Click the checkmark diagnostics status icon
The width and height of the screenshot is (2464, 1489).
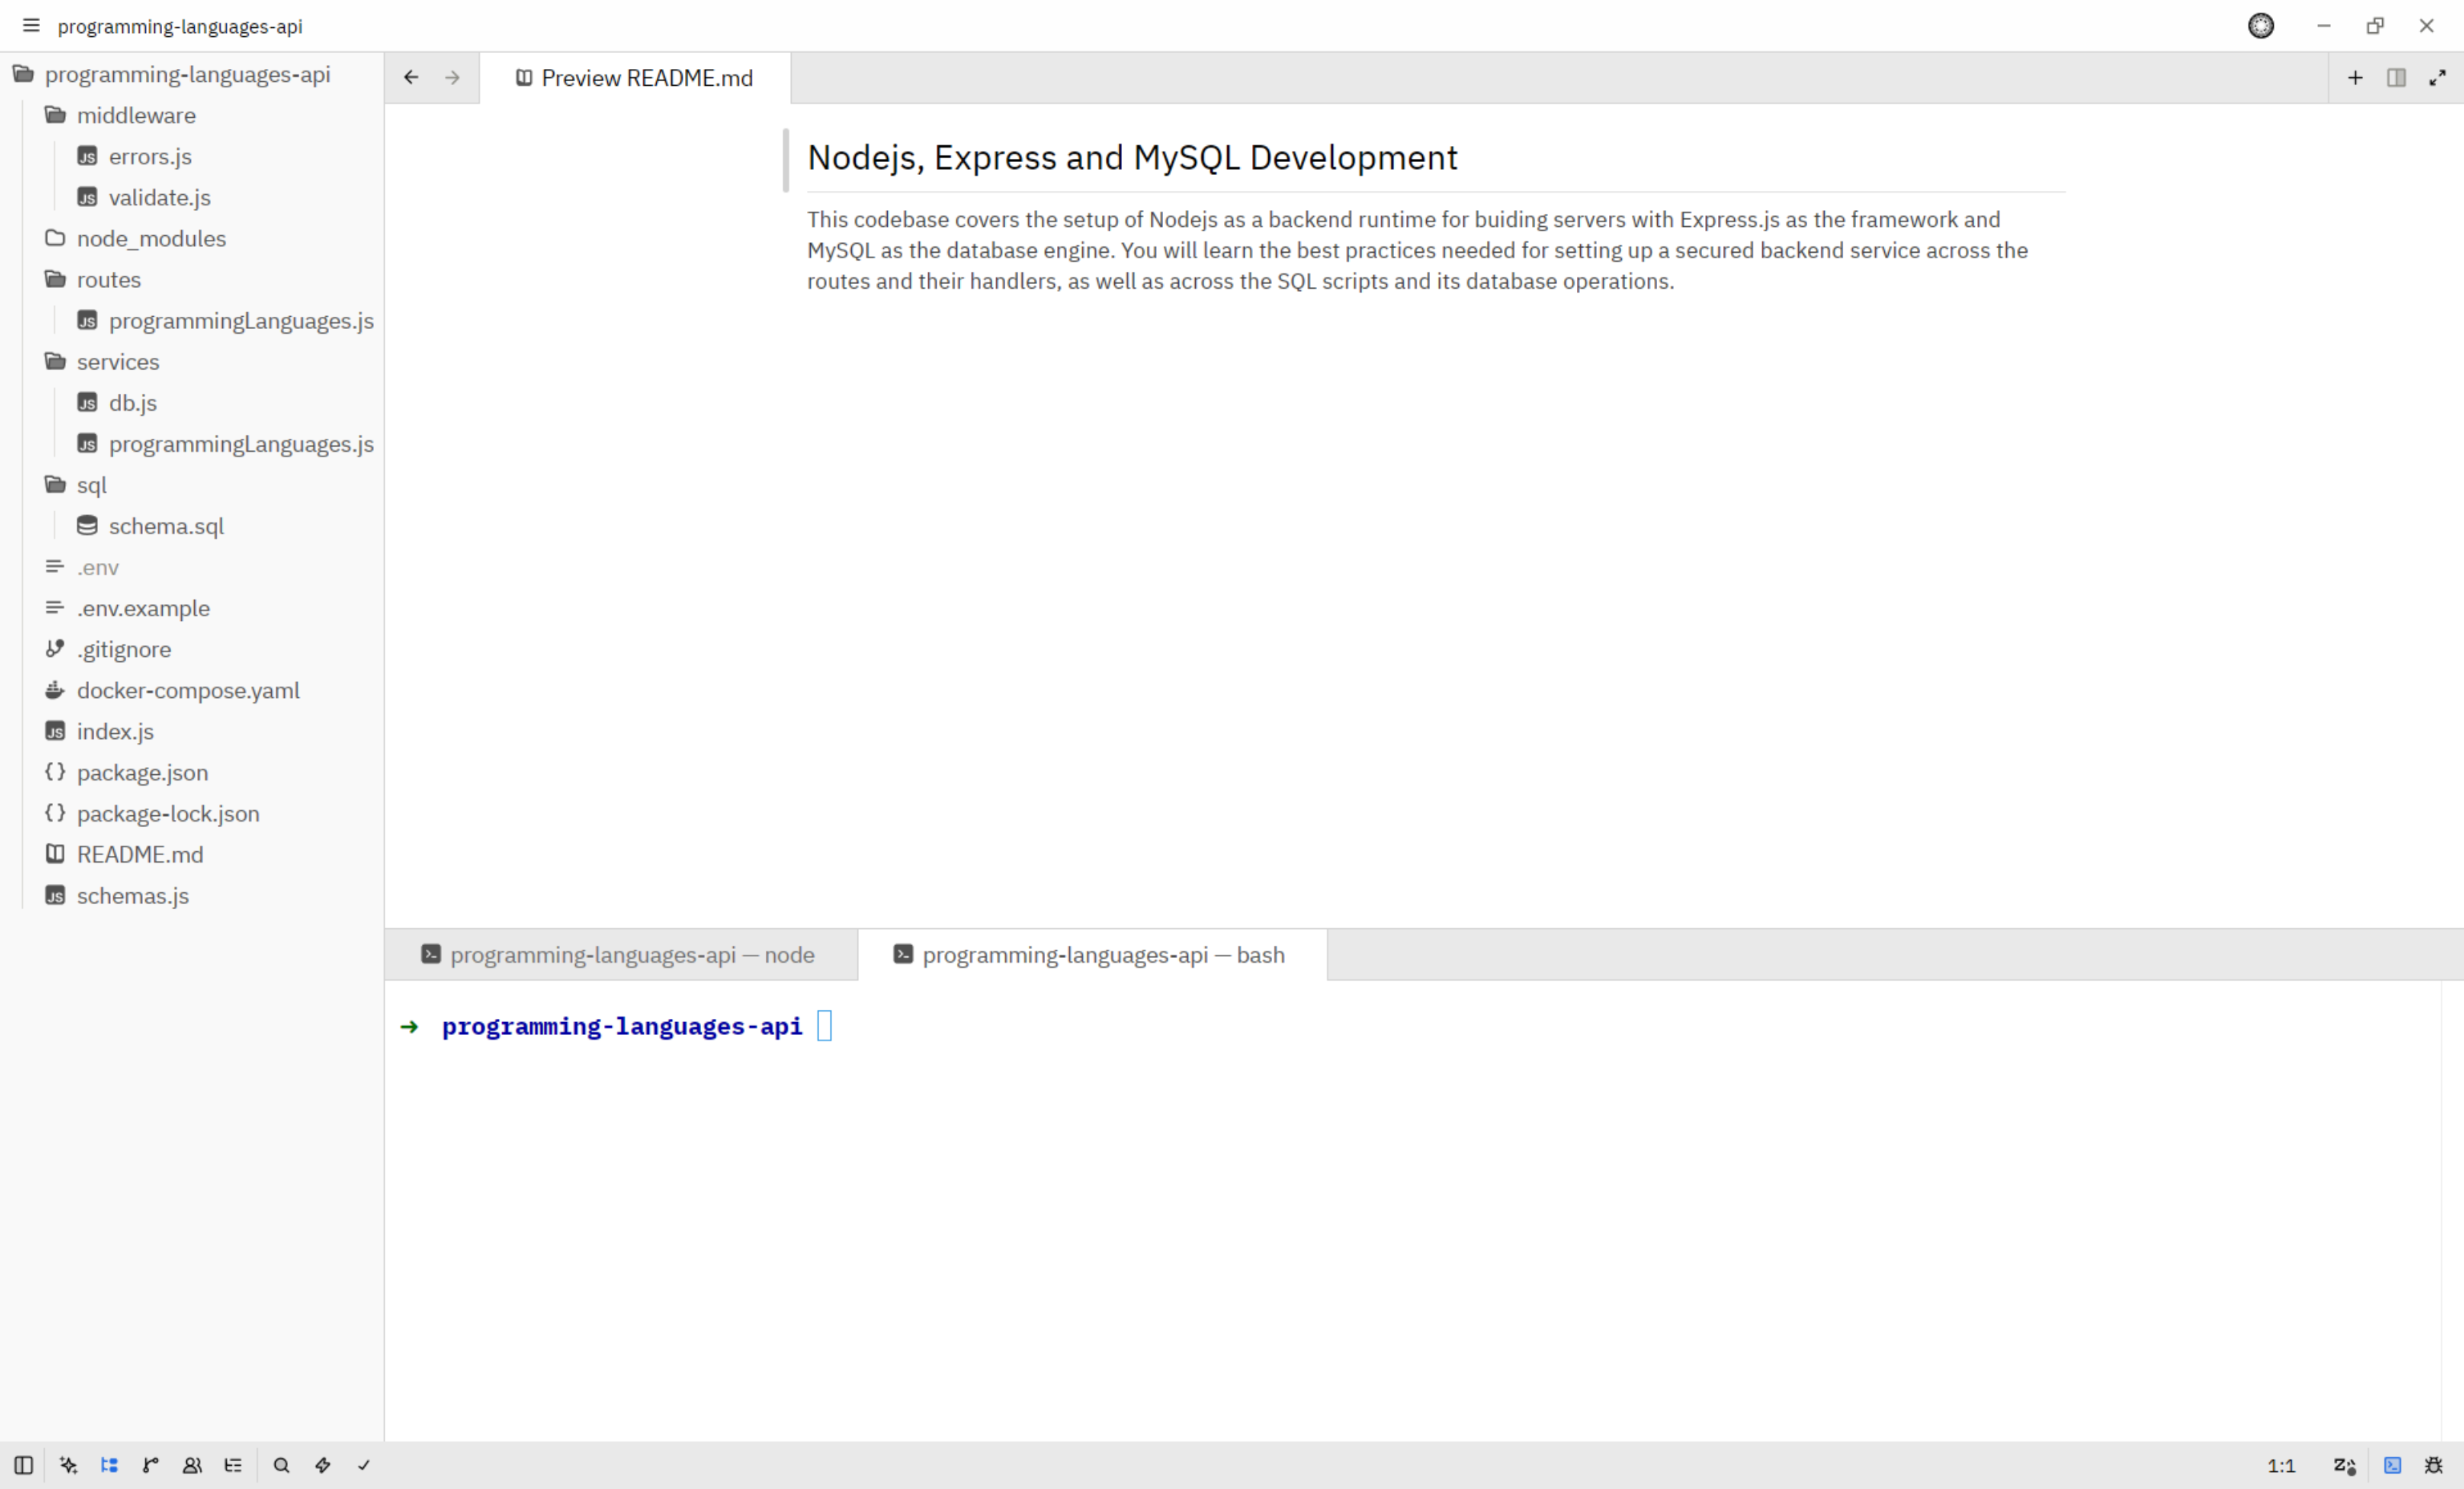coord(364,1465)
